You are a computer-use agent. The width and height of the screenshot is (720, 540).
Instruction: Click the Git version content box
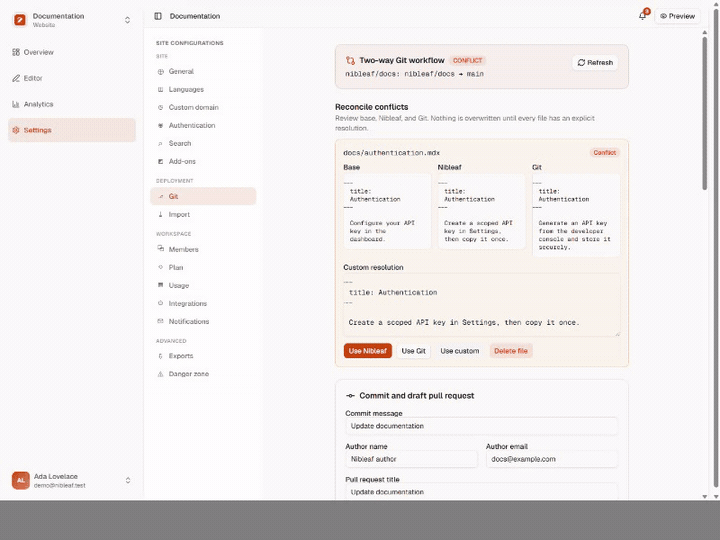(x=576, y=215)
